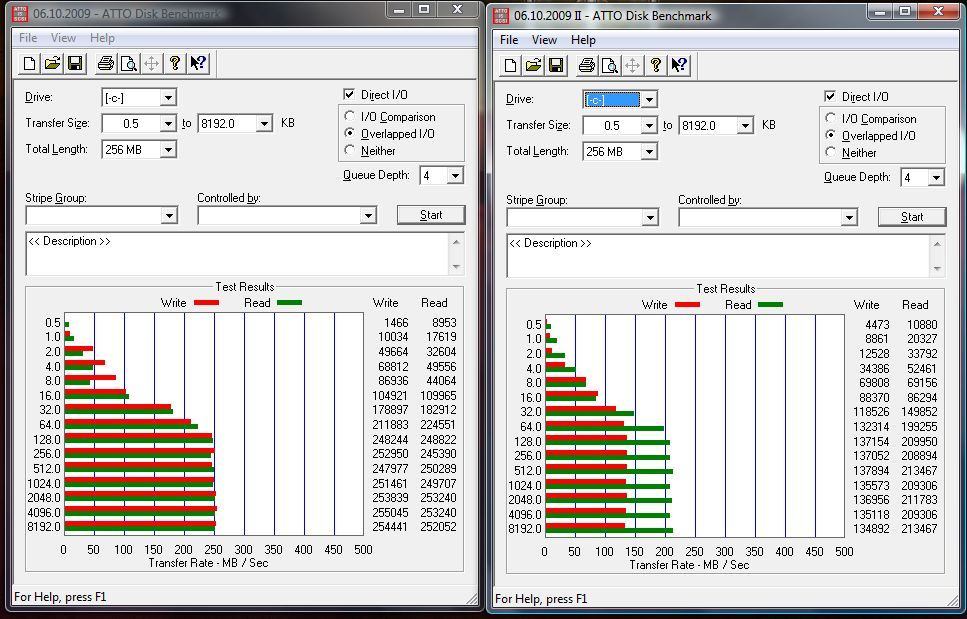This screenshot has width=967, height=619.
Task: Click read value 213467 for 8192.0, right window
Action: [920, 528]
